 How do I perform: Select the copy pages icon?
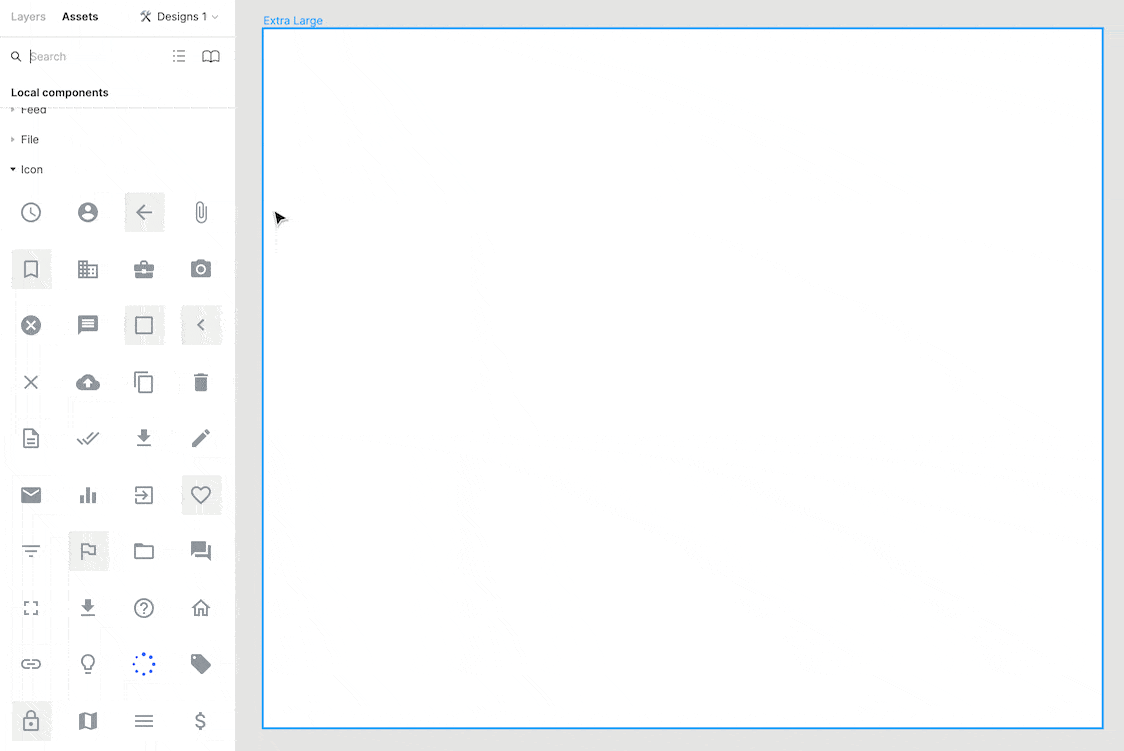coord(144,382)
